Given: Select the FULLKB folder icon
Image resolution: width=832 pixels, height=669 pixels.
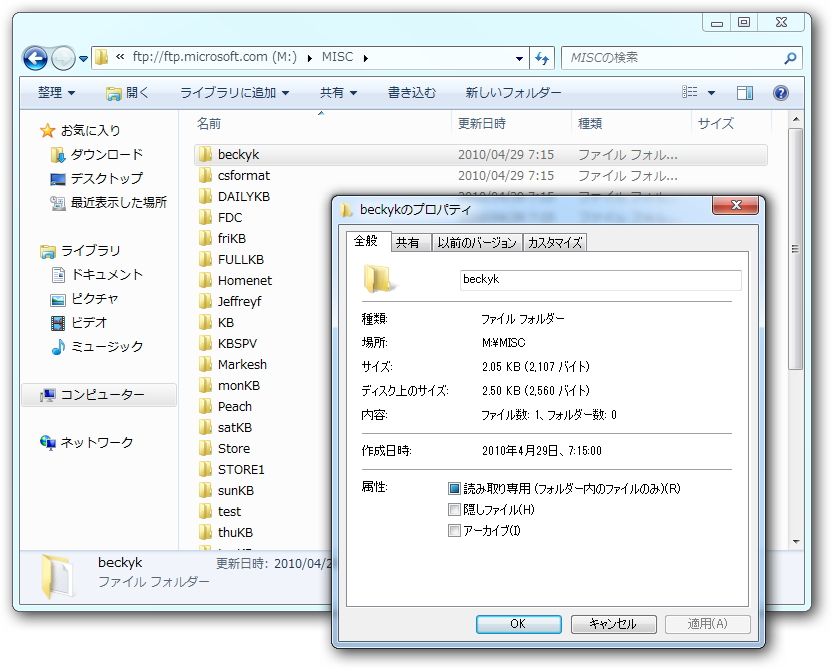Looking at the screenshot, I should point(205,259).
